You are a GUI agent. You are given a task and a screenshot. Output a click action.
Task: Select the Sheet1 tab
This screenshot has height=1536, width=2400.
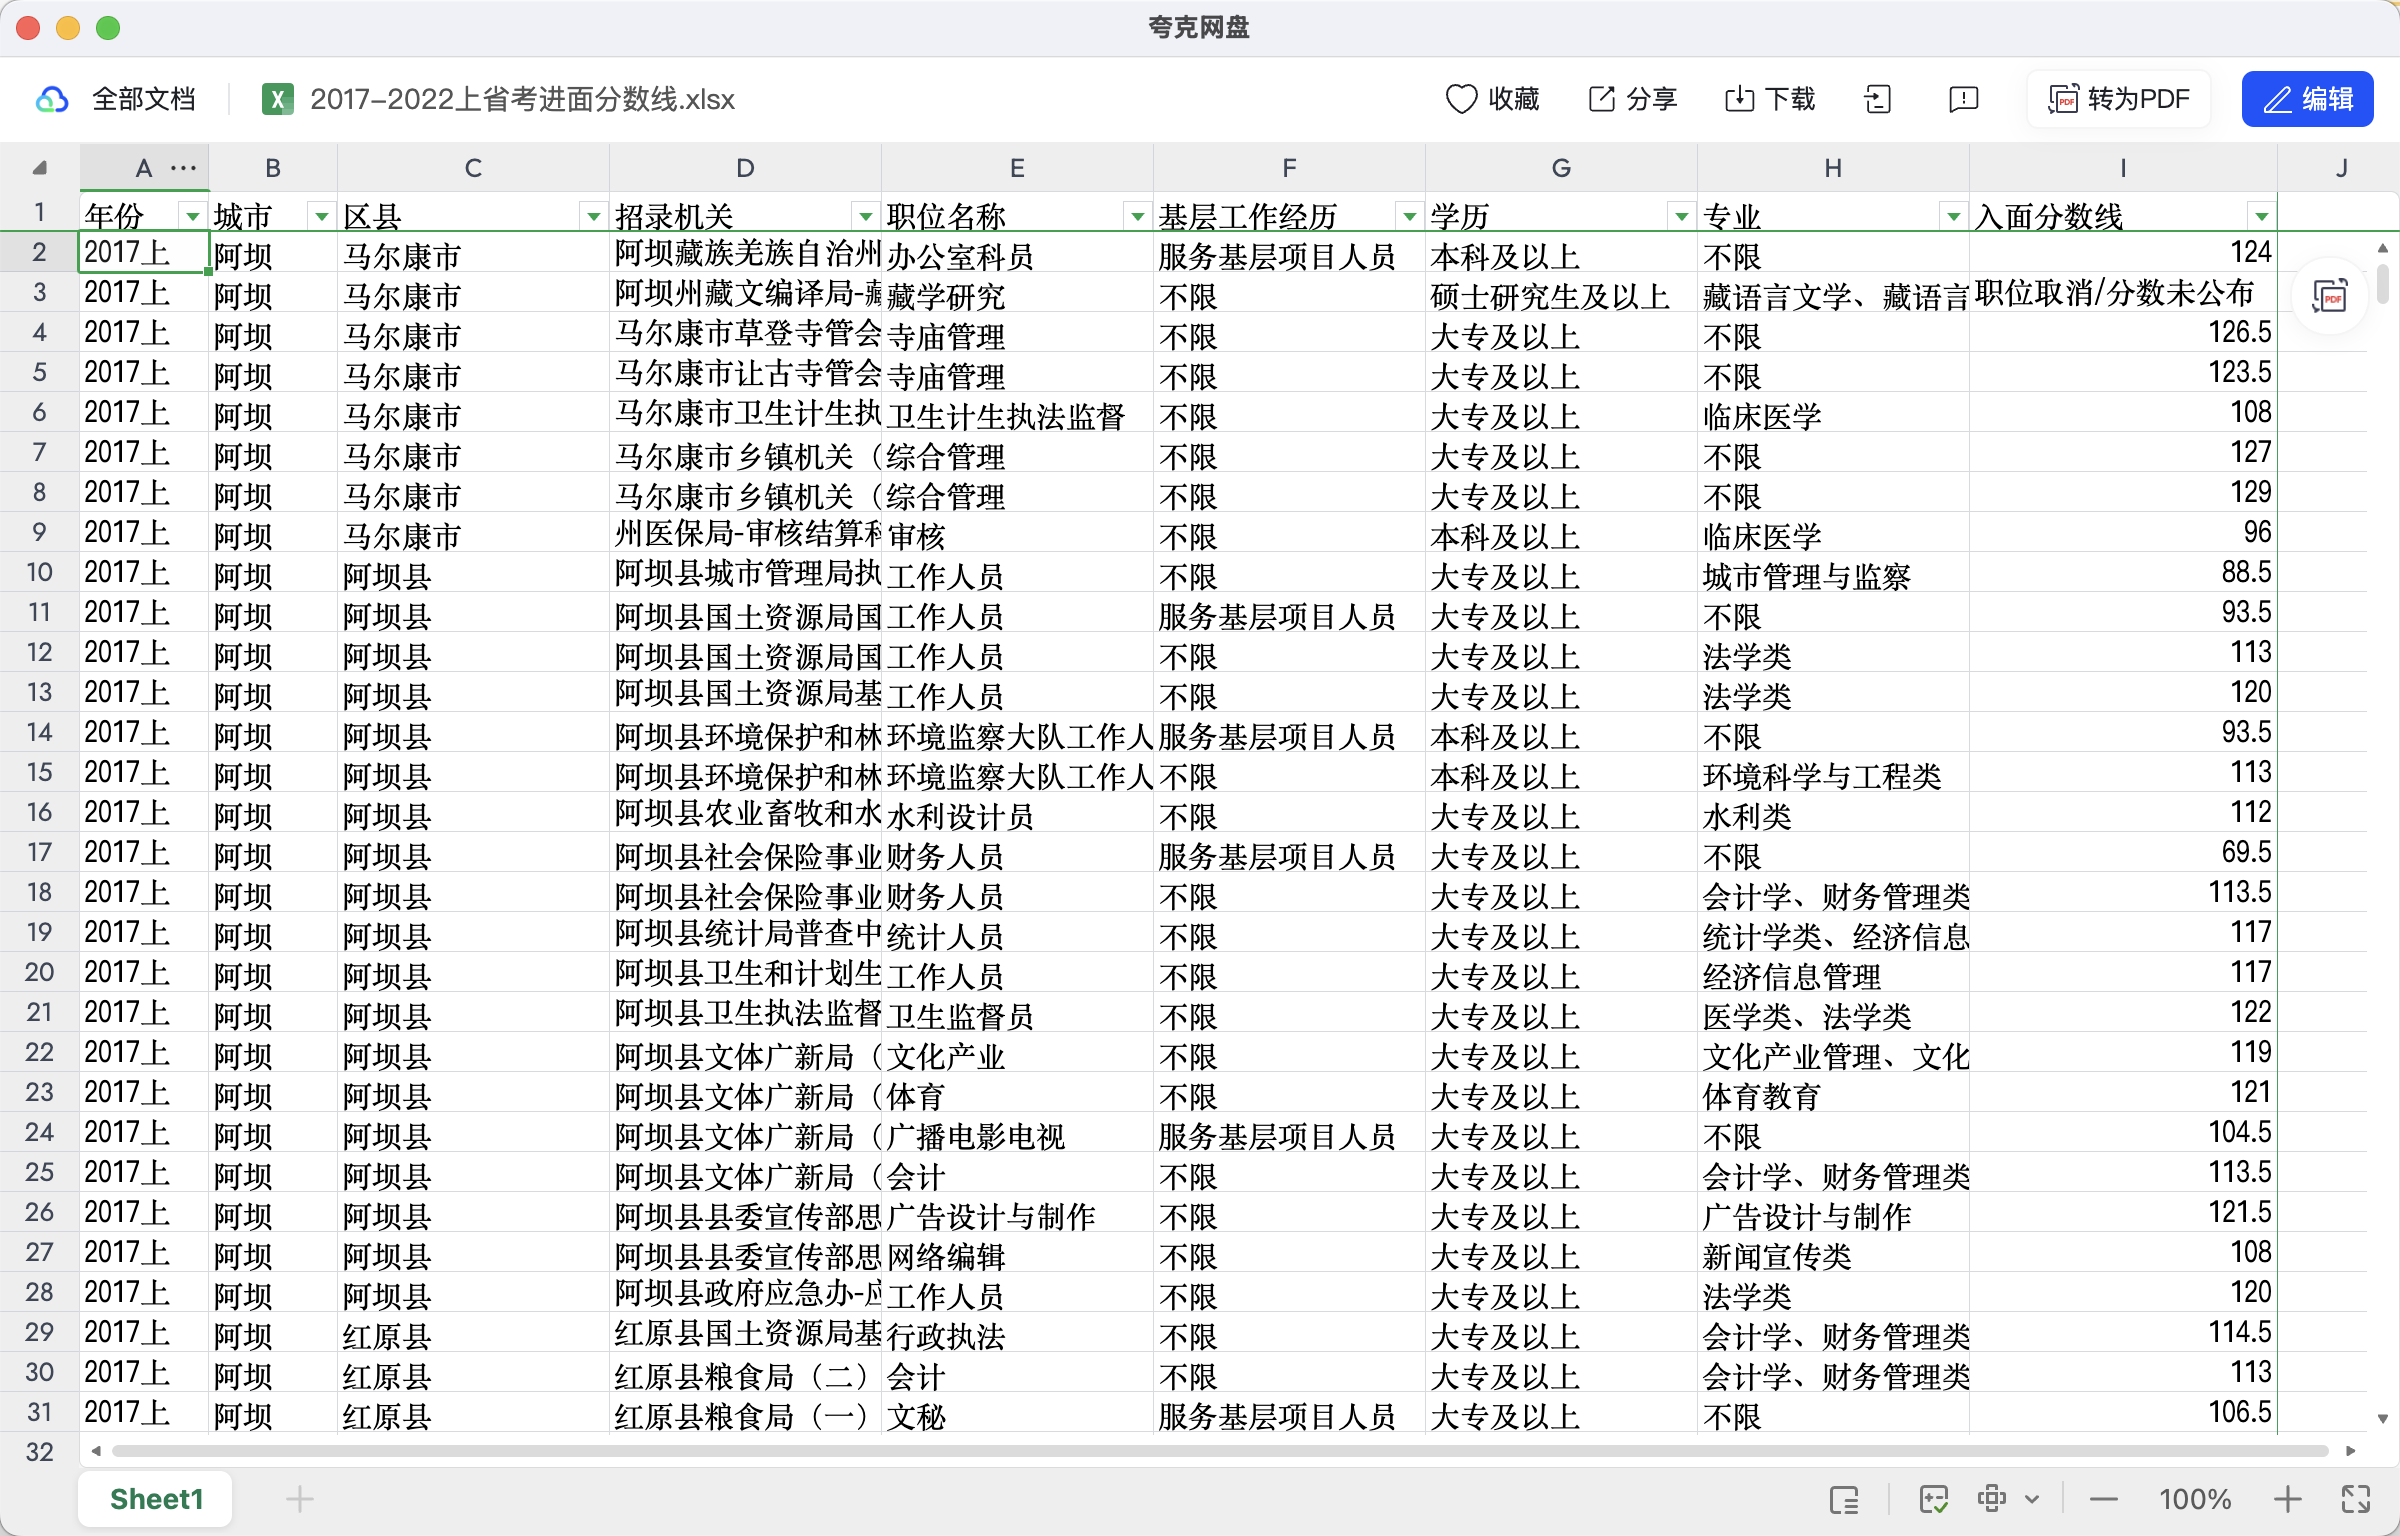pyautogui.click(x=155, y=1499)
